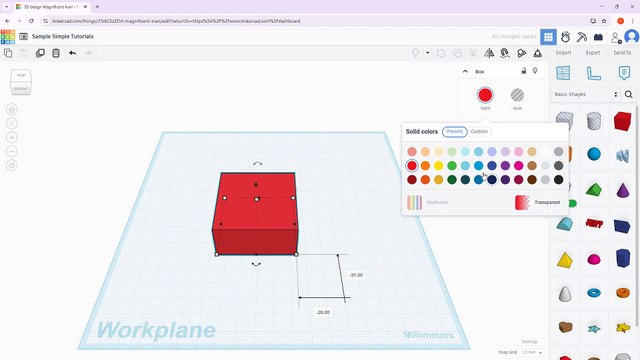Screen dimensions: 640x360
Task: Search shapes with magnifier icon
Action: coord(629,95)
